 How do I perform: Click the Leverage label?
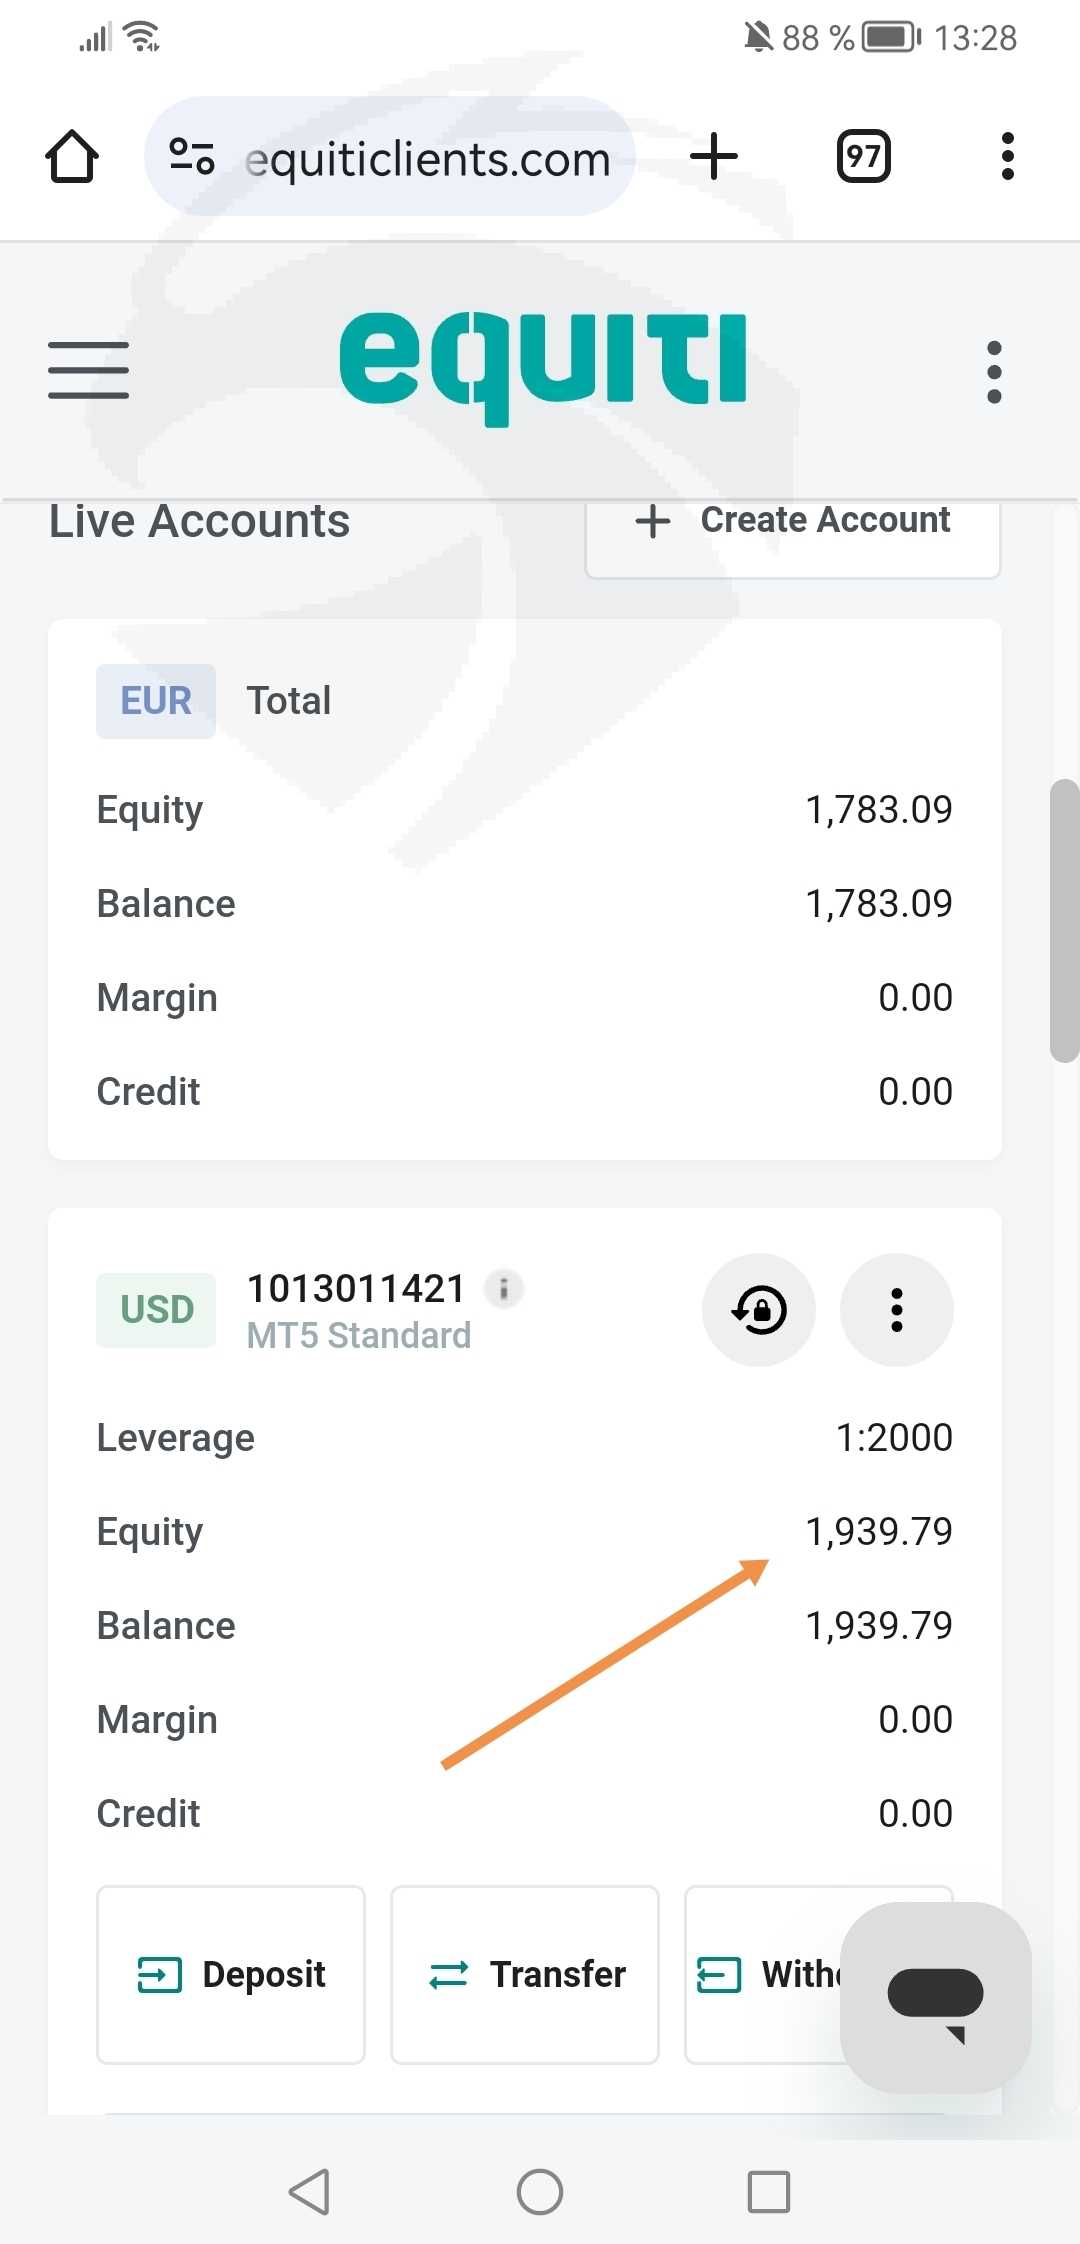coord(176,1438)
